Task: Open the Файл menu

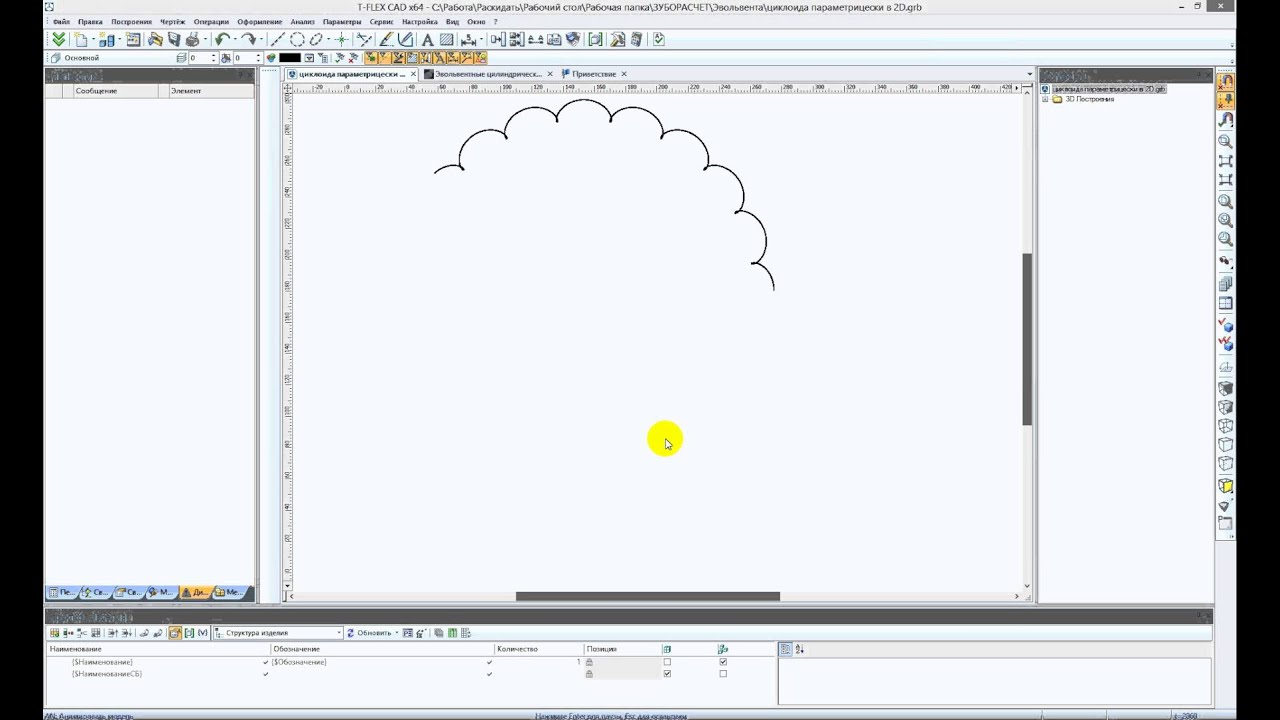Action: click(61, 21)
